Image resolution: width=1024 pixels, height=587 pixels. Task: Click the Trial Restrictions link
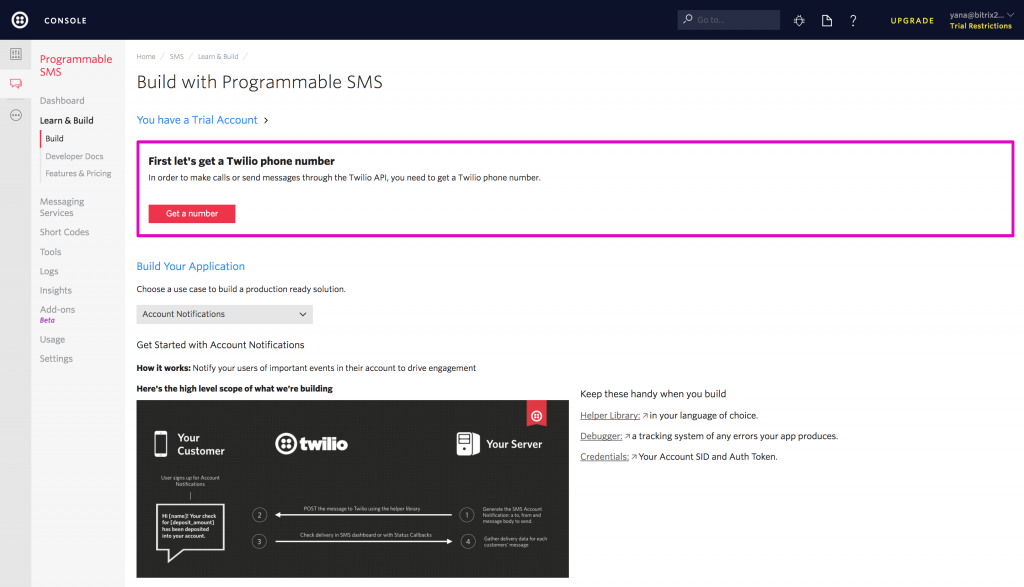point(980,26)
